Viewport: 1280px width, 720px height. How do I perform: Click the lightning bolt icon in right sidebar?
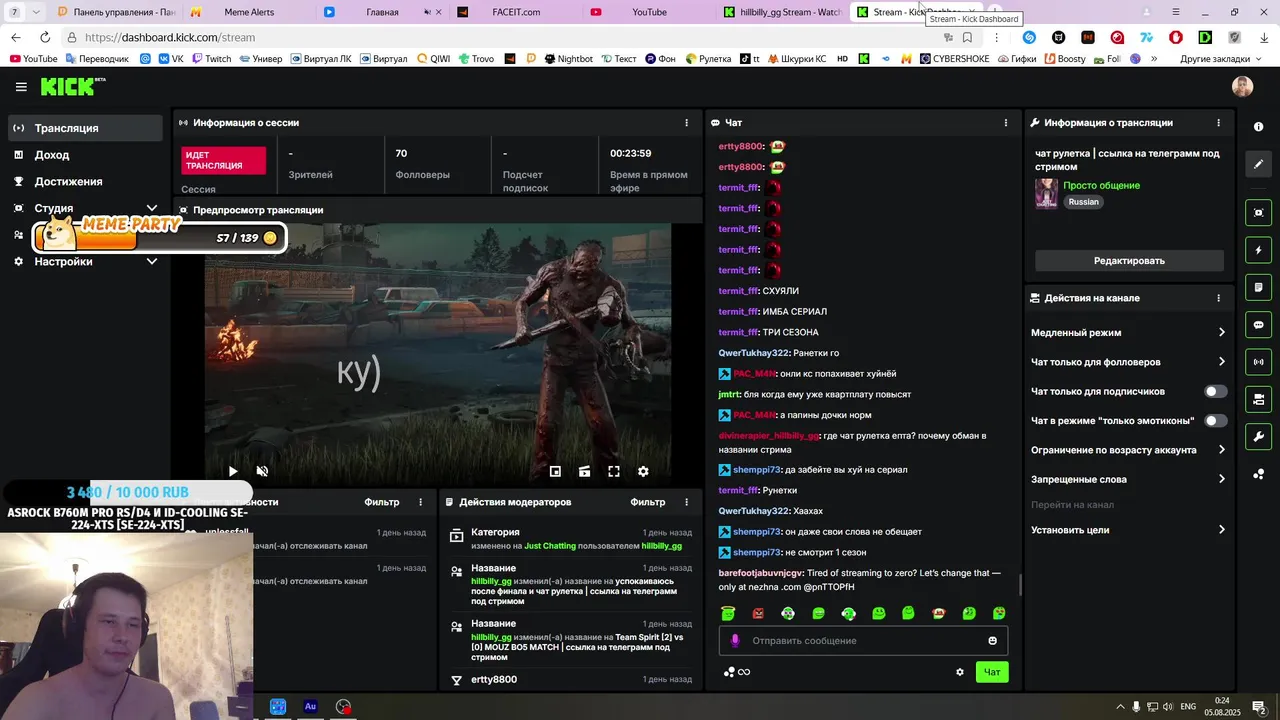click(1259, 249)
